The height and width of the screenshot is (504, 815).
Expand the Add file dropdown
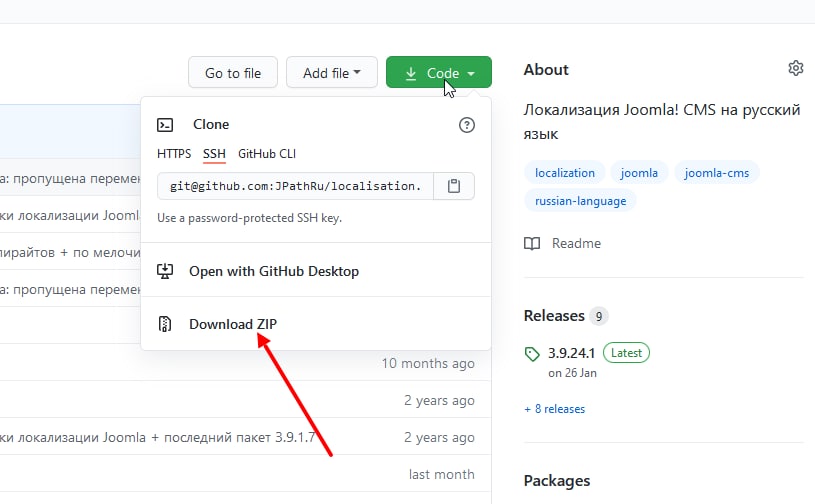[x=331, y=73]
